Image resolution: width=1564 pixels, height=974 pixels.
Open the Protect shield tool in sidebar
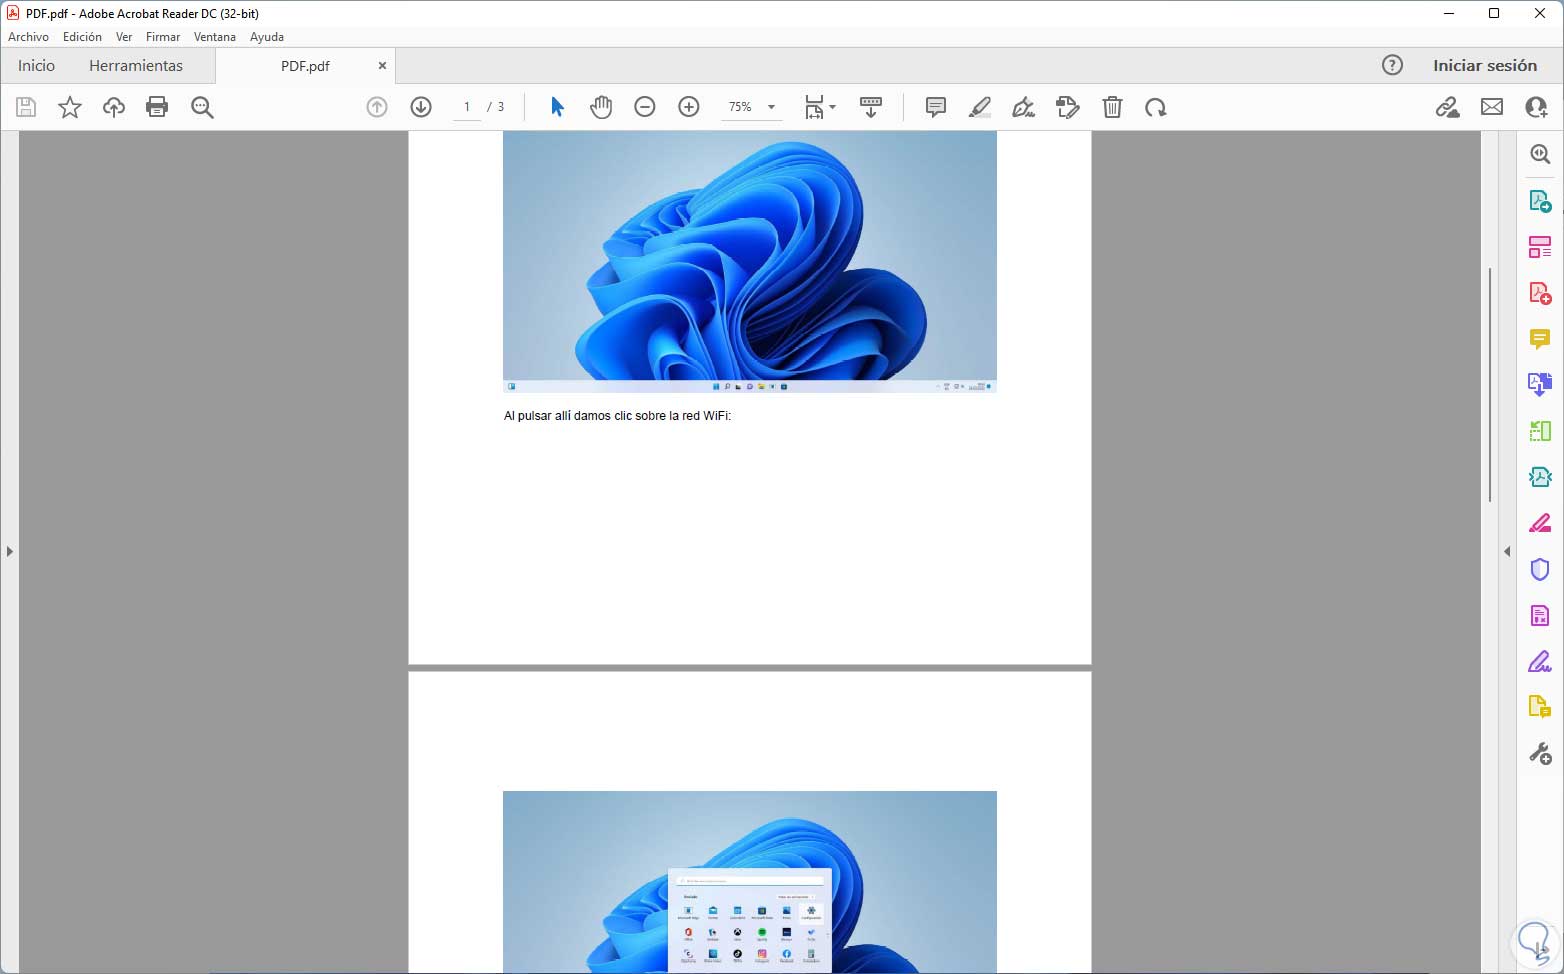coord(1540,569)
